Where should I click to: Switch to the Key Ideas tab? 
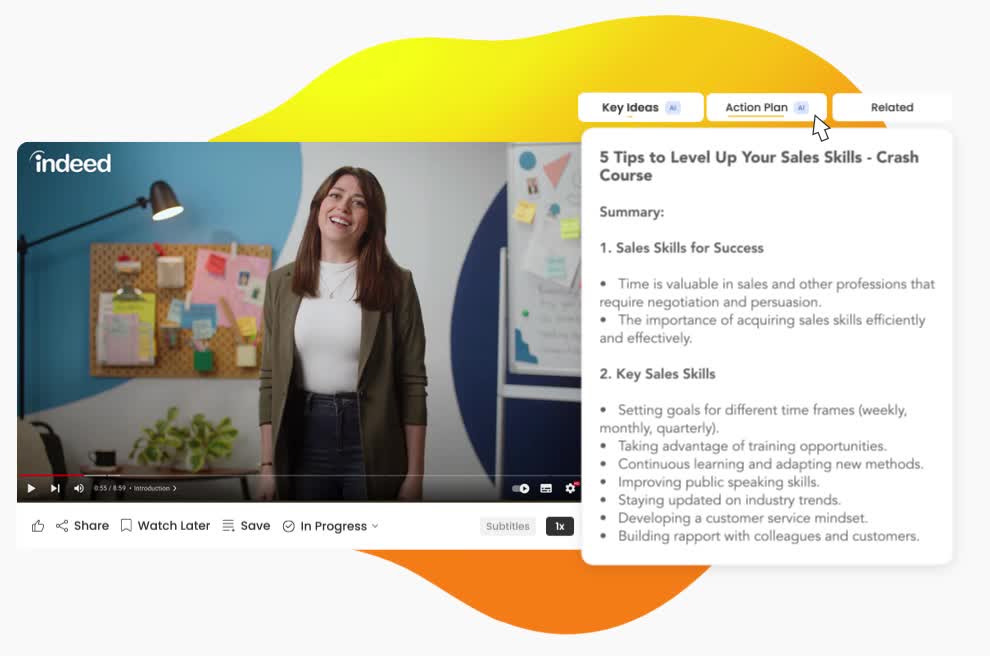(x=640, y=107)
